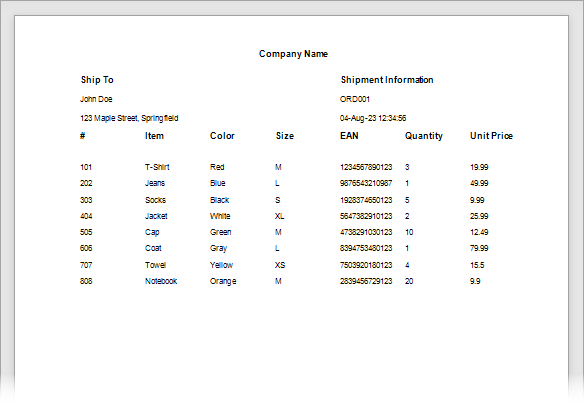Click EAN 2839456729123

[x=366, y=281]
